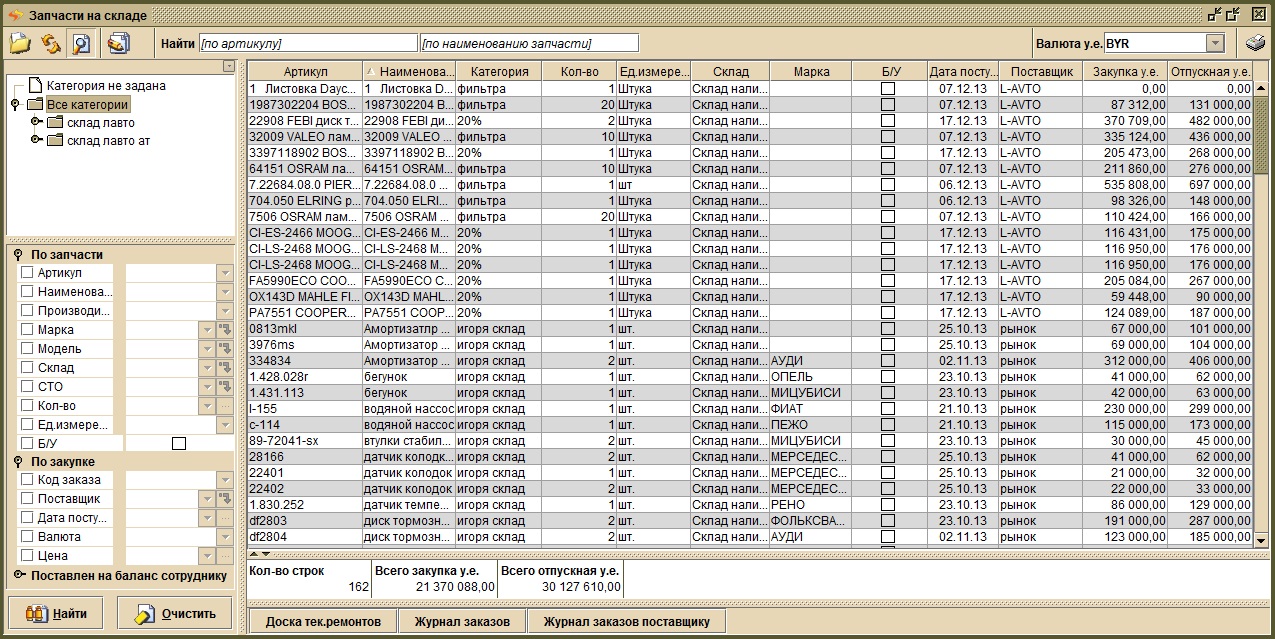Image resolution: width=1275 pixels, height=639 pixels.
Task: Switch to Журнал заказов tab
Action: 461,621
